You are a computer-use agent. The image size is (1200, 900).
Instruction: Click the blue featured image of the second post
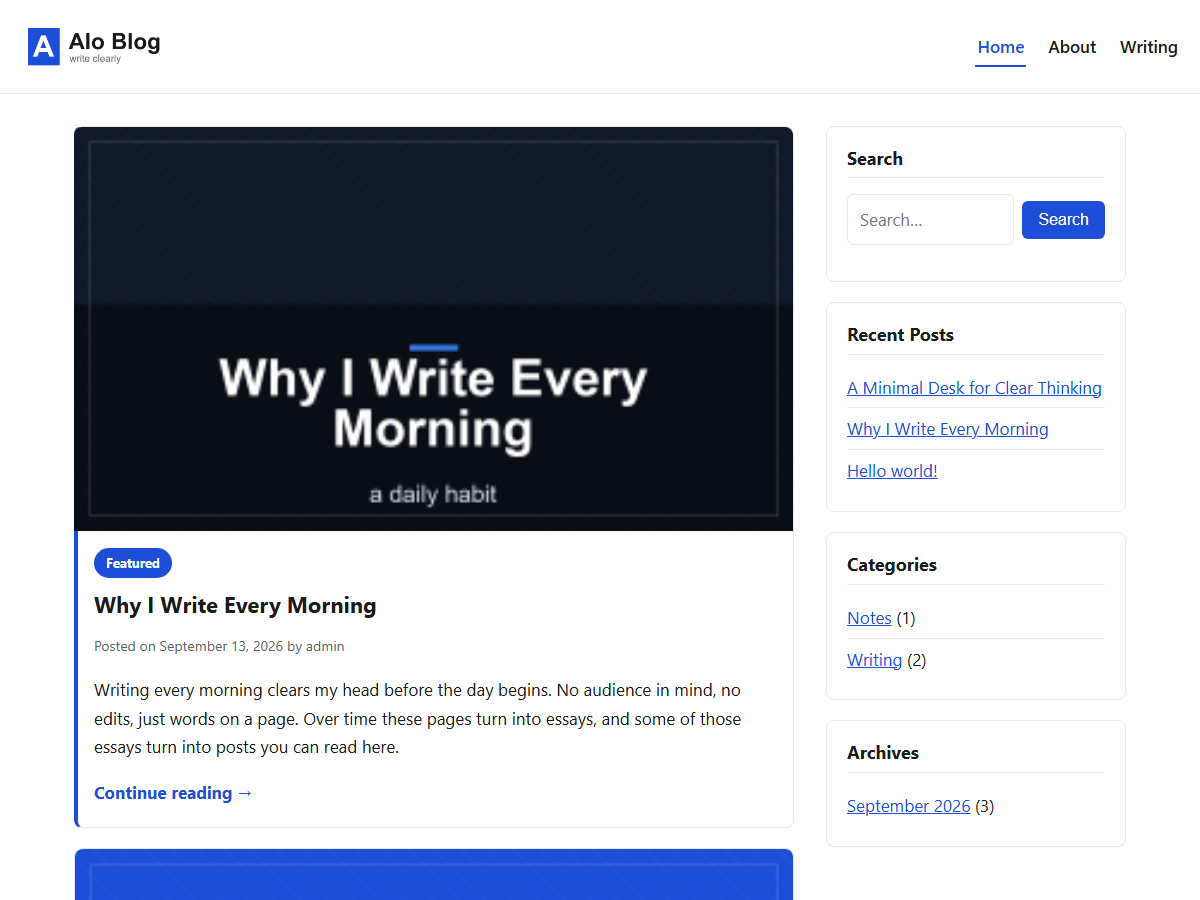(434, 875)
